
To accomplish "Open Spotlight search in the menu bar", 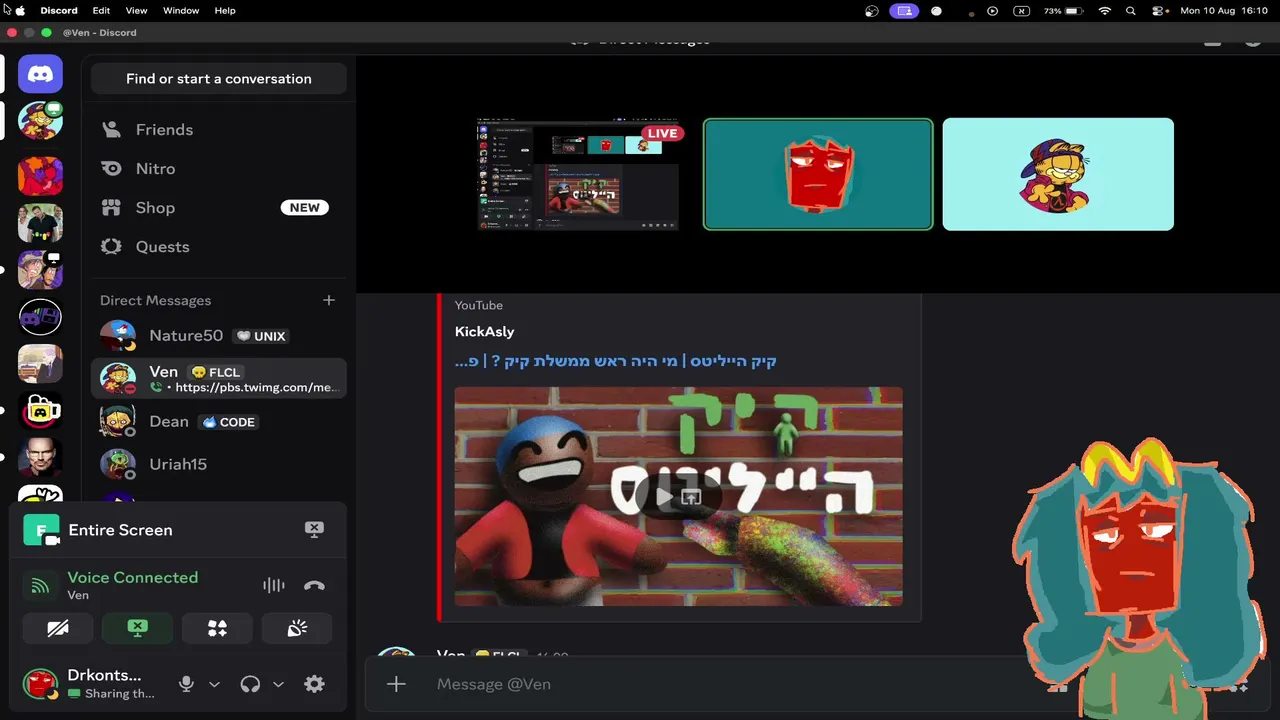I will [1131, 11].
